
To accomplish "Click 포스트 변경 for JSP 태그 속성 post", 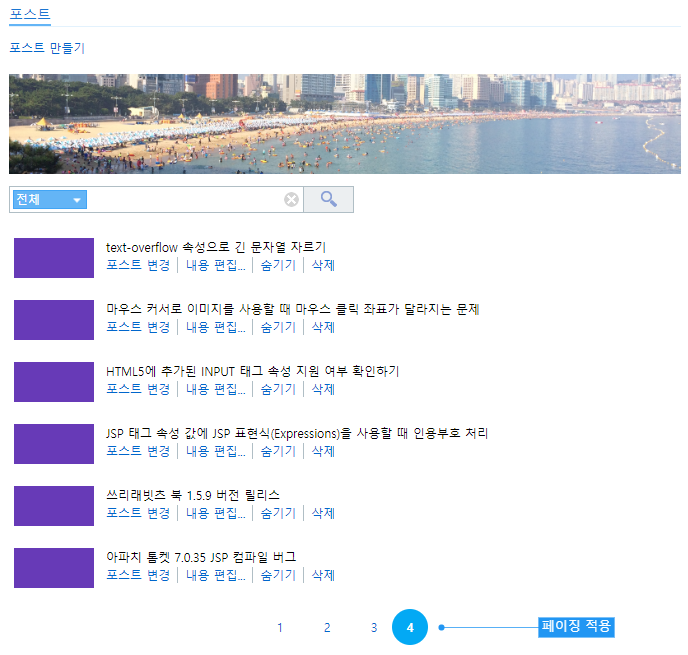I will point(138,451).
